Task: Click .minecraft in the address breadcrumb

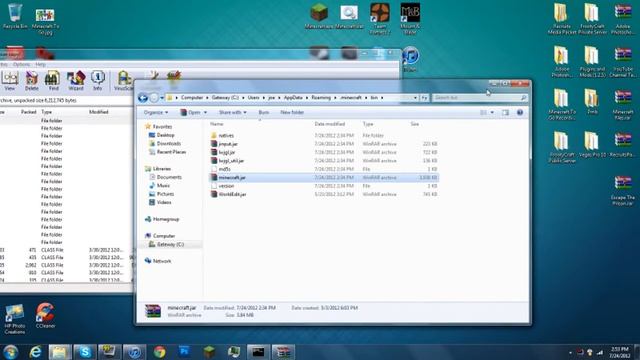Action: tap(351, 98)
